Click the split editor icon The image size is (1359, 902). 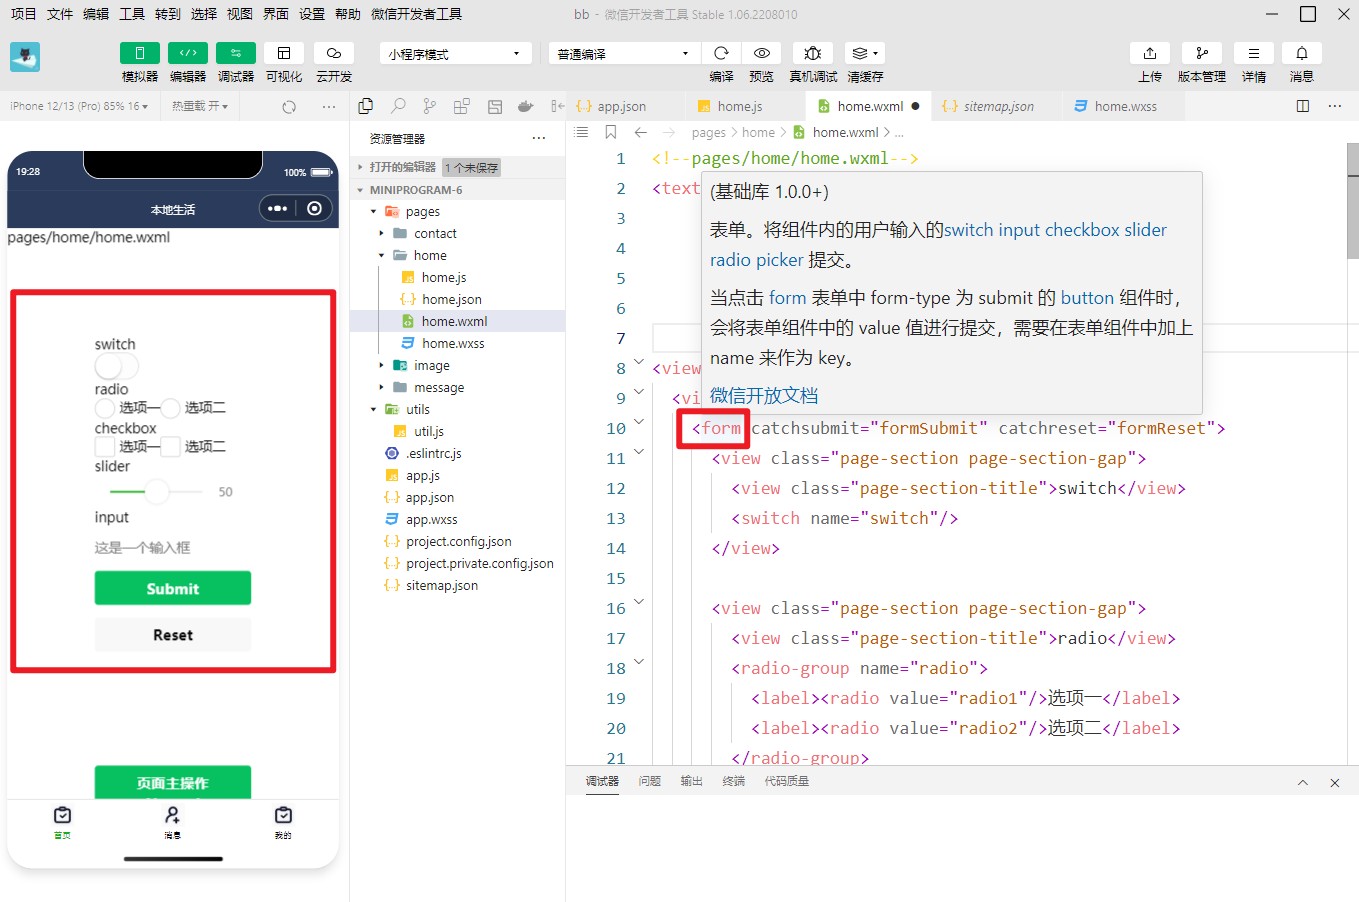[x=1303, y=106]
